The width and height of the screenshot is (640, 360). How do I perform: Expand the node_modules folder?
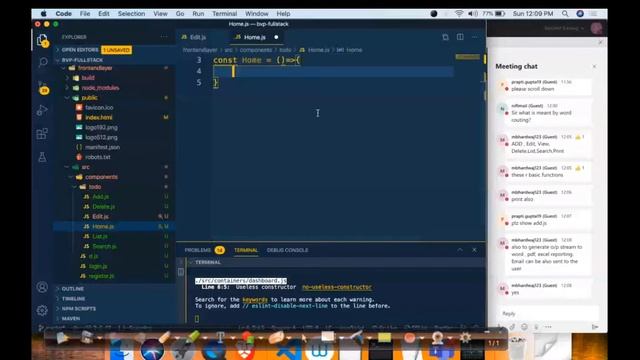100,88
